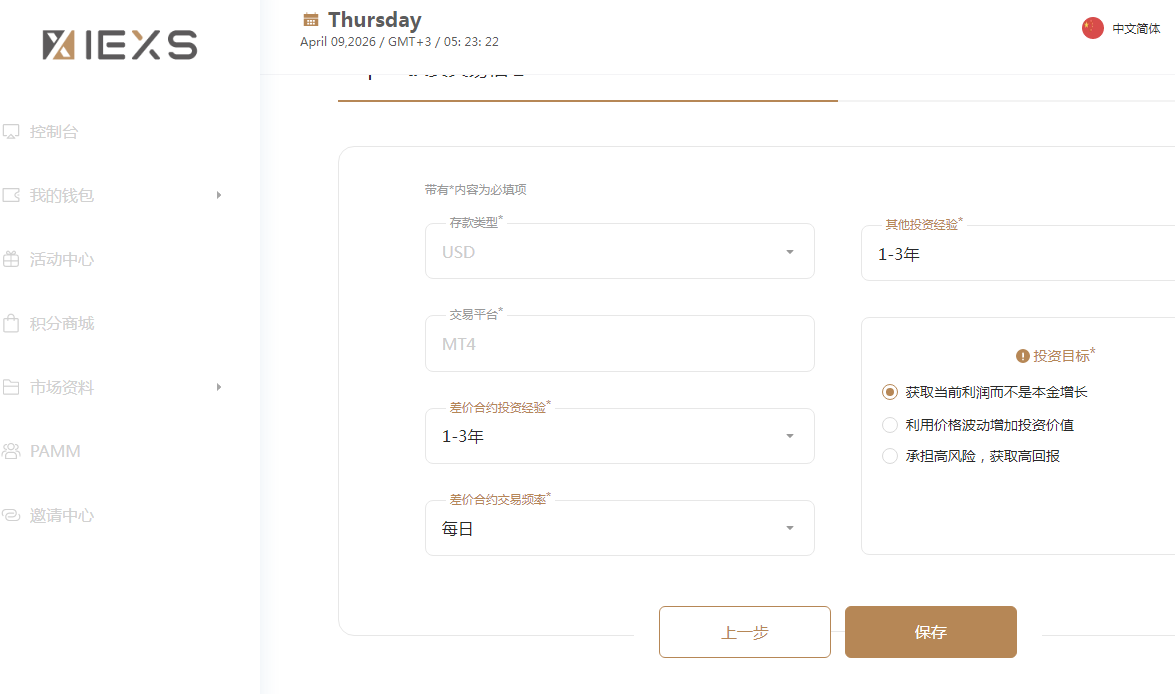Choose 承担高风险，获取高回报 radio option
Screen dimensions: 1175x694
(890, 456)
